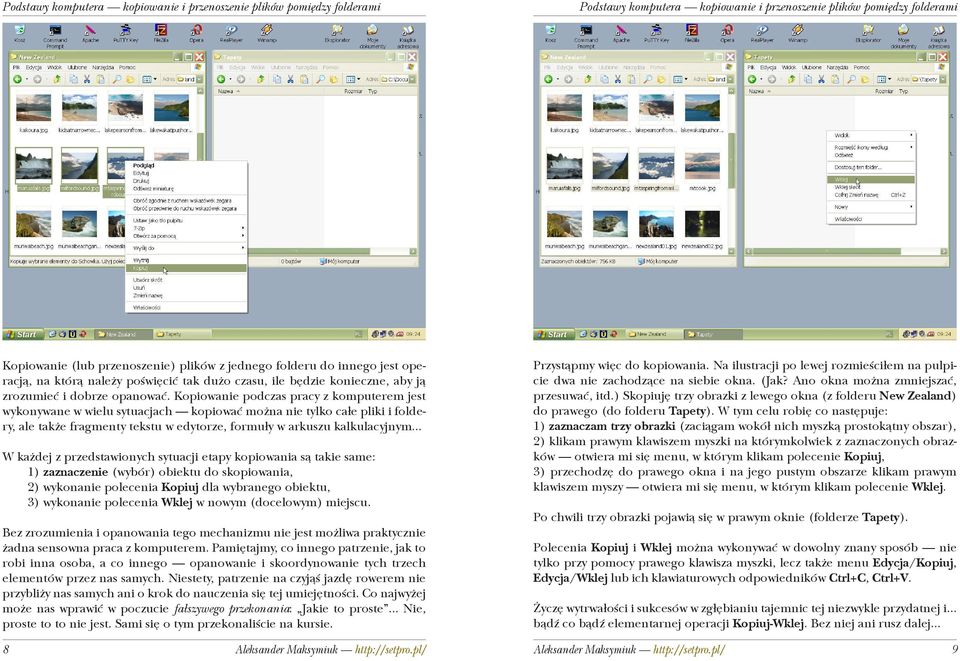
Task: Page 8 screenshot: open PuTTY Key desktop icon
Action: [x=126, y=34]
